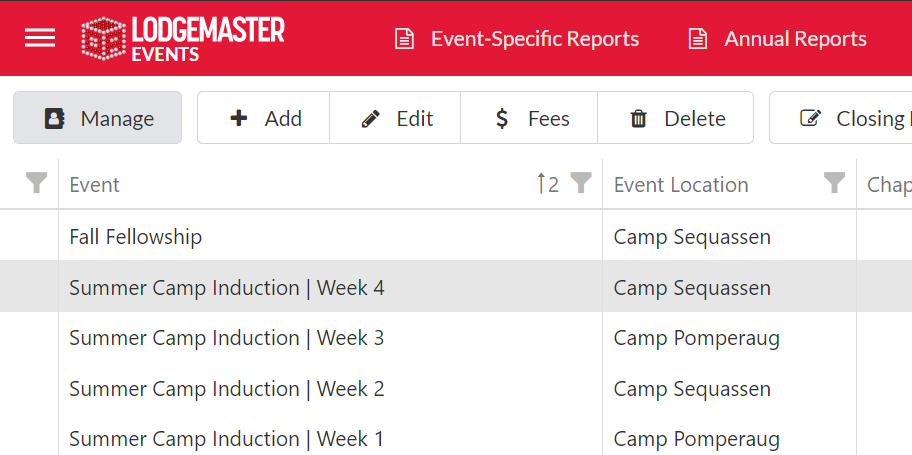
Task: Click the Event-Specific Reports document icon
Action: 404,39
